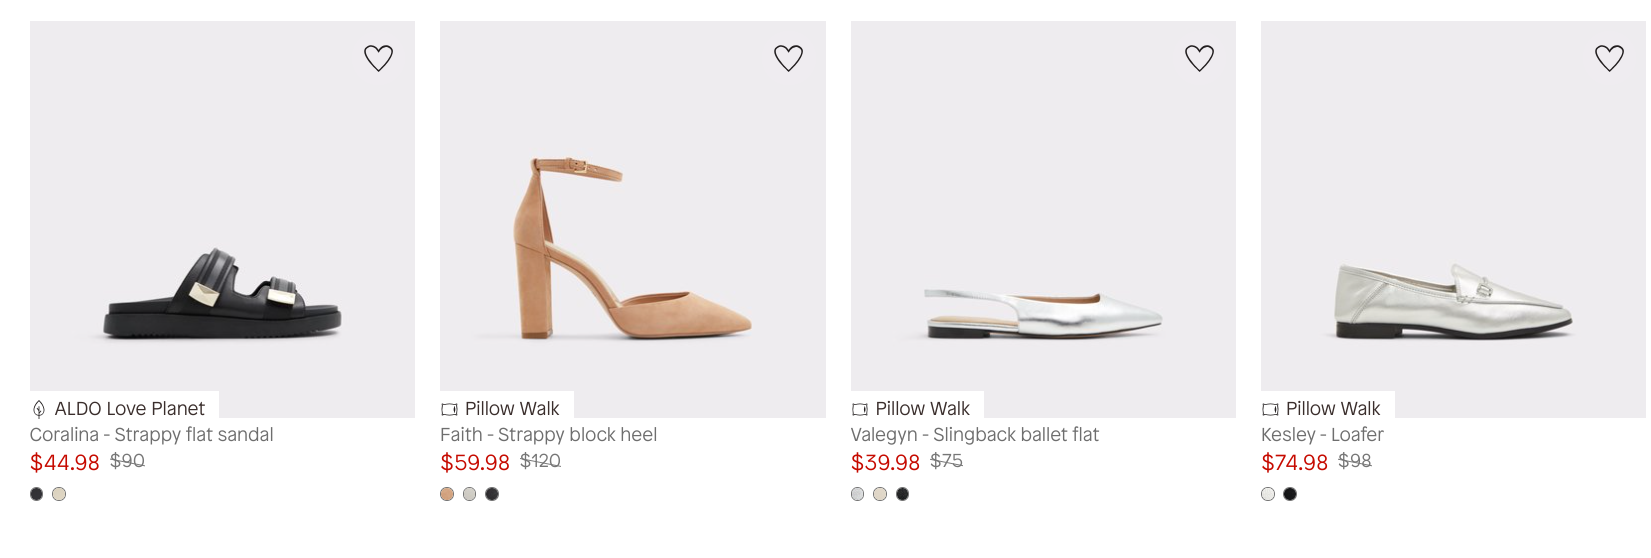Click Pillow Walk badge on Kesley loafer
Screen dimensions: 1651x558
1322,408
